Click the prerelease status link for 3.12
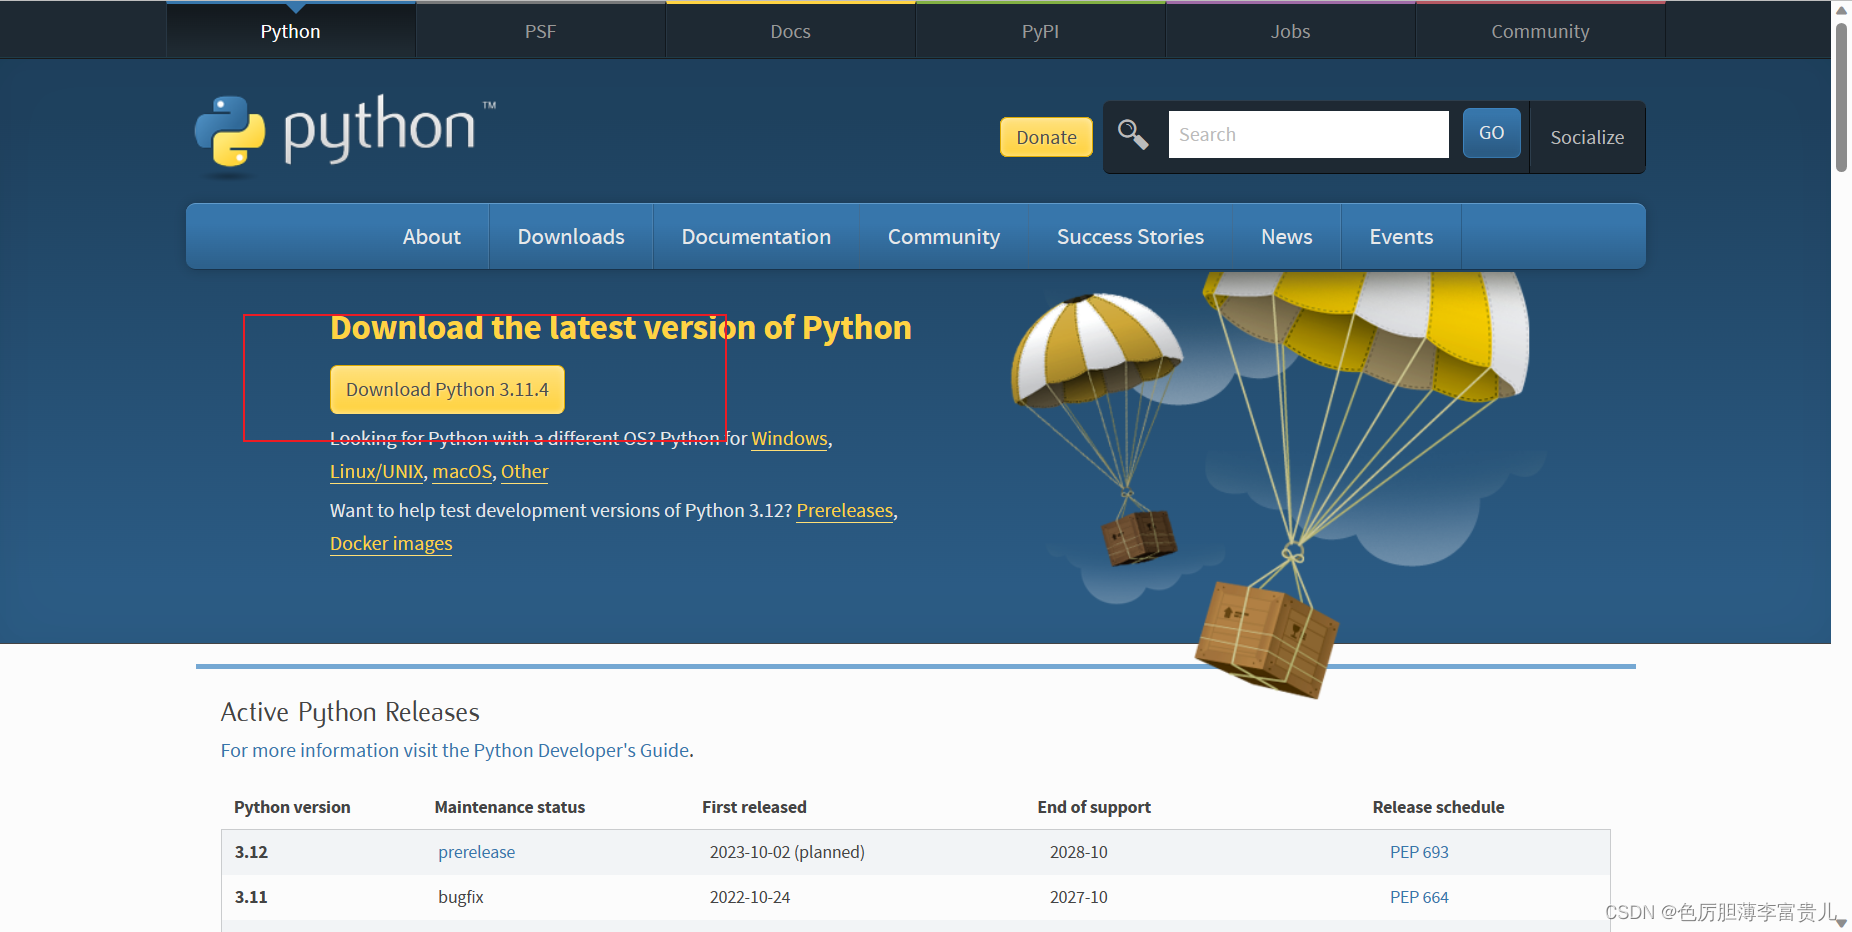 point(476,852)
